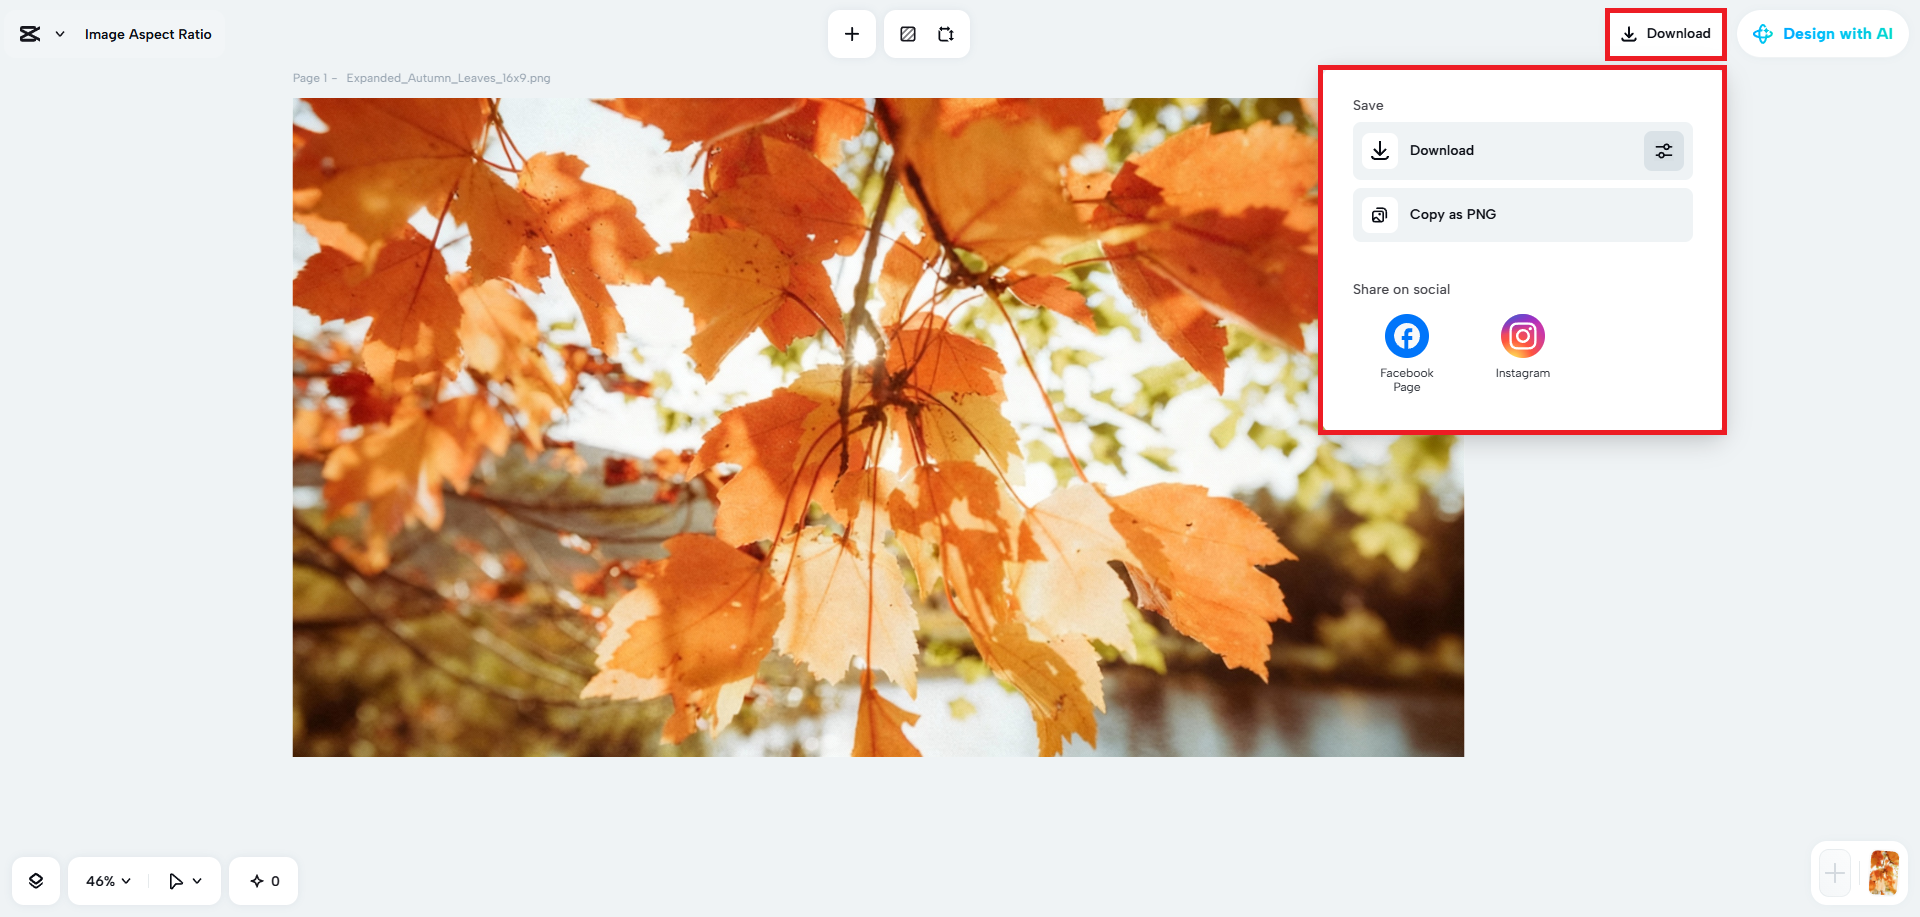Share to Facebook Page icon
The width and height of the screenshot is (1920, 917).
1406,337
